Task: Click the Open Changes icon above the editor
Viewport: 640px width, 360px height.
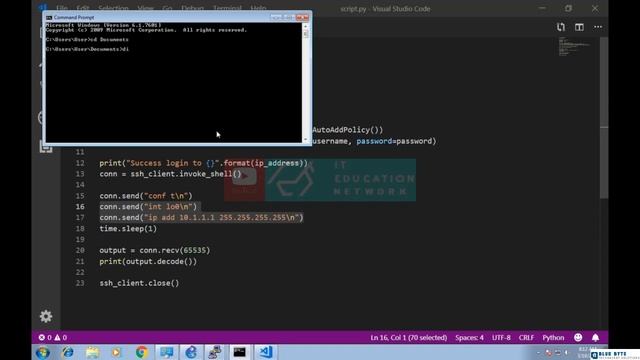Action: 561,27
